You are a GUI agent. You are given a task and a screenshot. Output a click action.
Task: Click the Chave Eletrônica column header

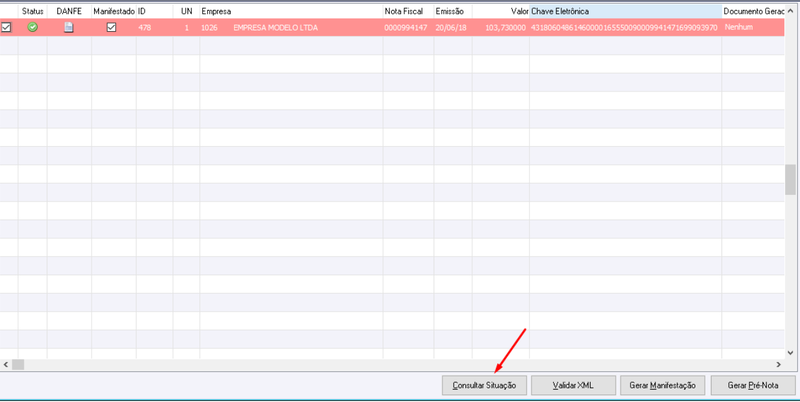coord(626,11)
